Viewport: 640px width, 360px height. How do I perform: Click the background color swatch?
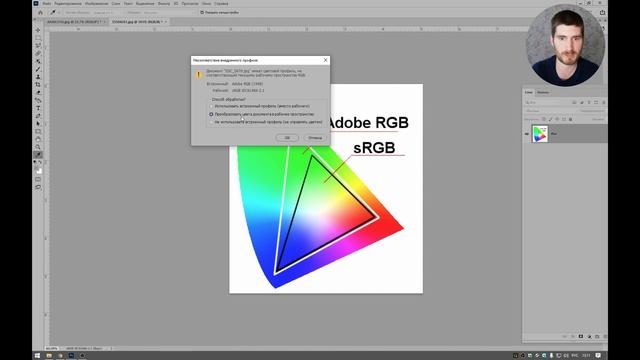(40, 171)
